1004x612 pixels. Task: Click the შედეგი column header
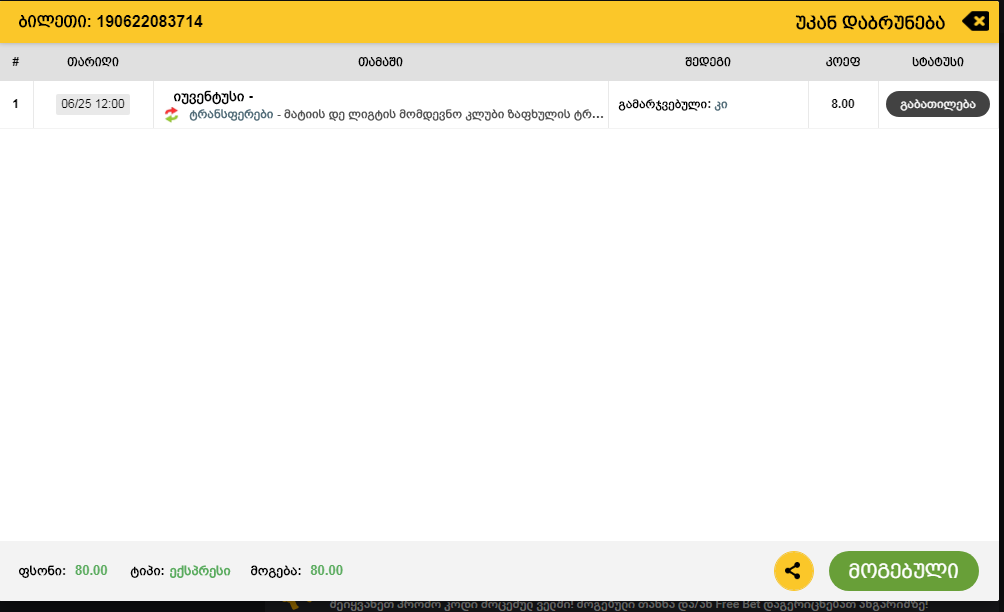(x=706, y=61)
